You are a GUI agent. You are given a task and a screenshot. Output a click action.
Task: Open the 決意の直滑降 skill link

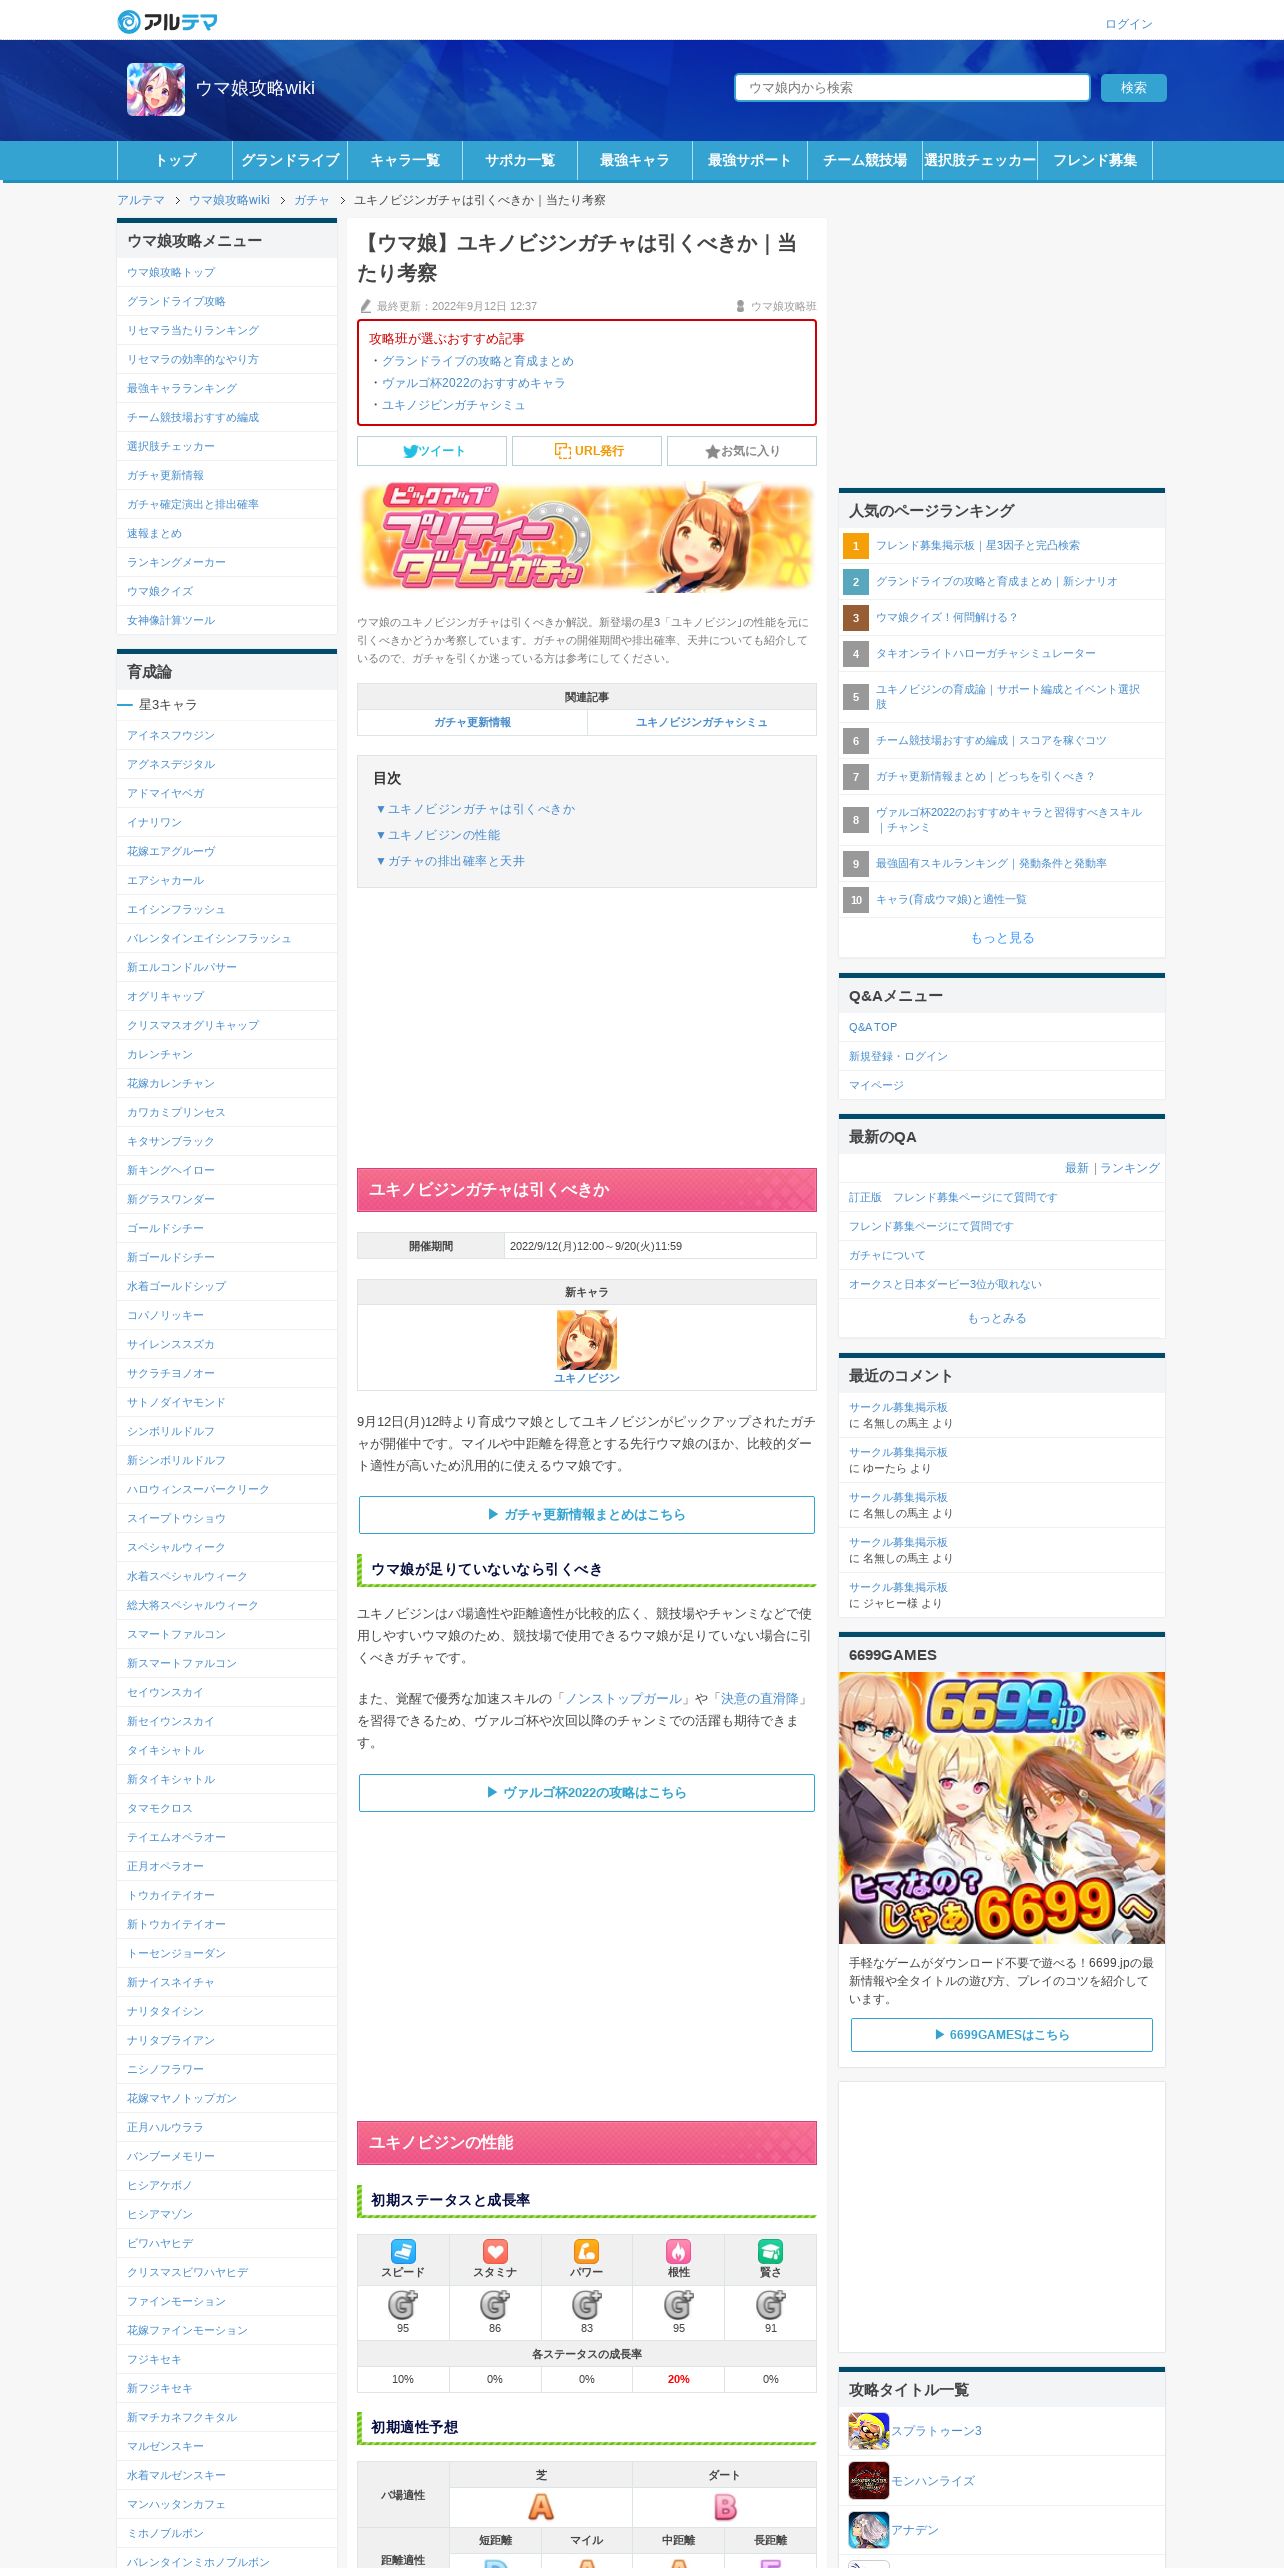[760, 1698]
